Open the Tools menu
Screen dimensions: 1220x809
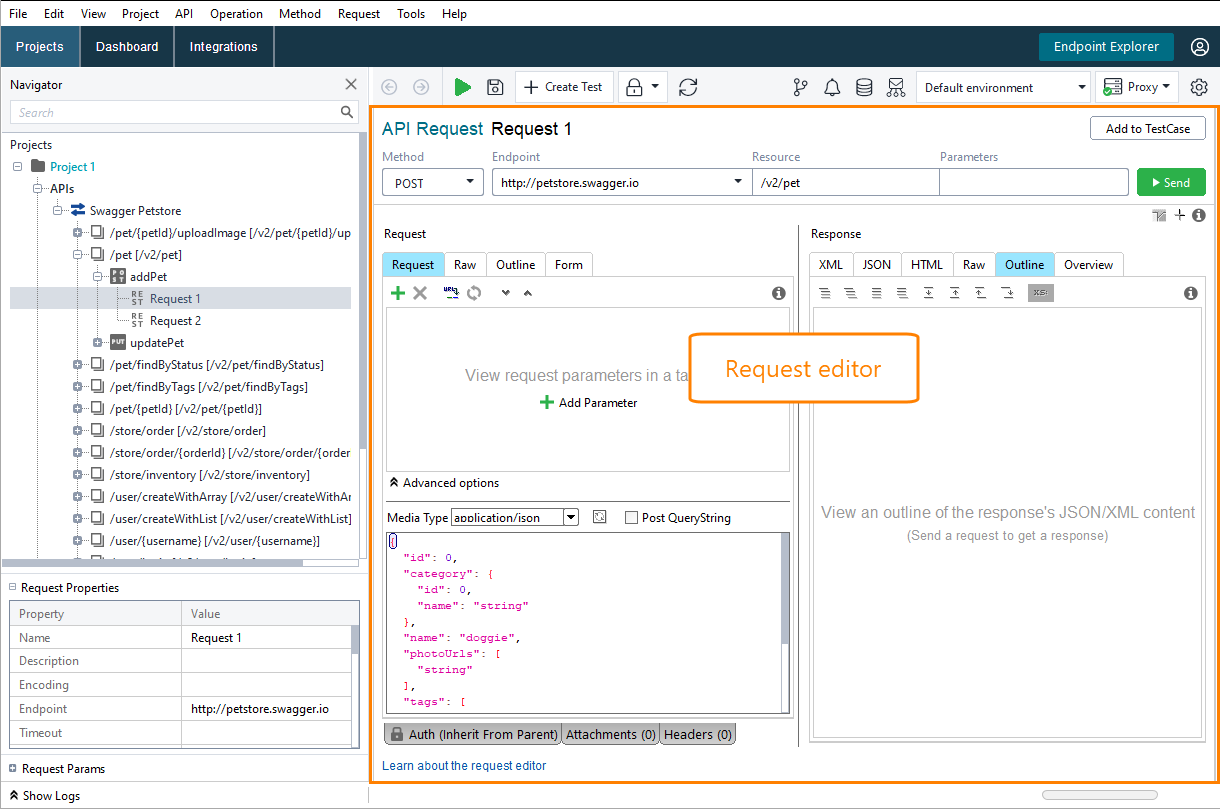coord(411,14)
